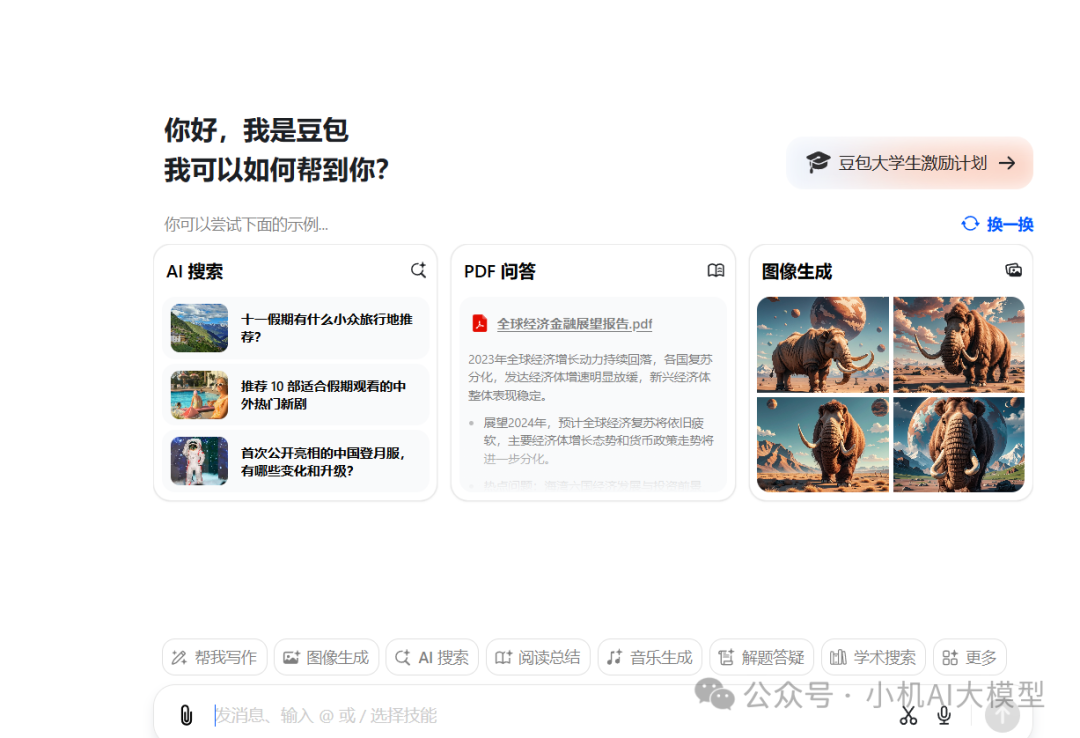Click the 展望2024年 bullet text
Screen dimensions: 1080x738
pos(599,440)
